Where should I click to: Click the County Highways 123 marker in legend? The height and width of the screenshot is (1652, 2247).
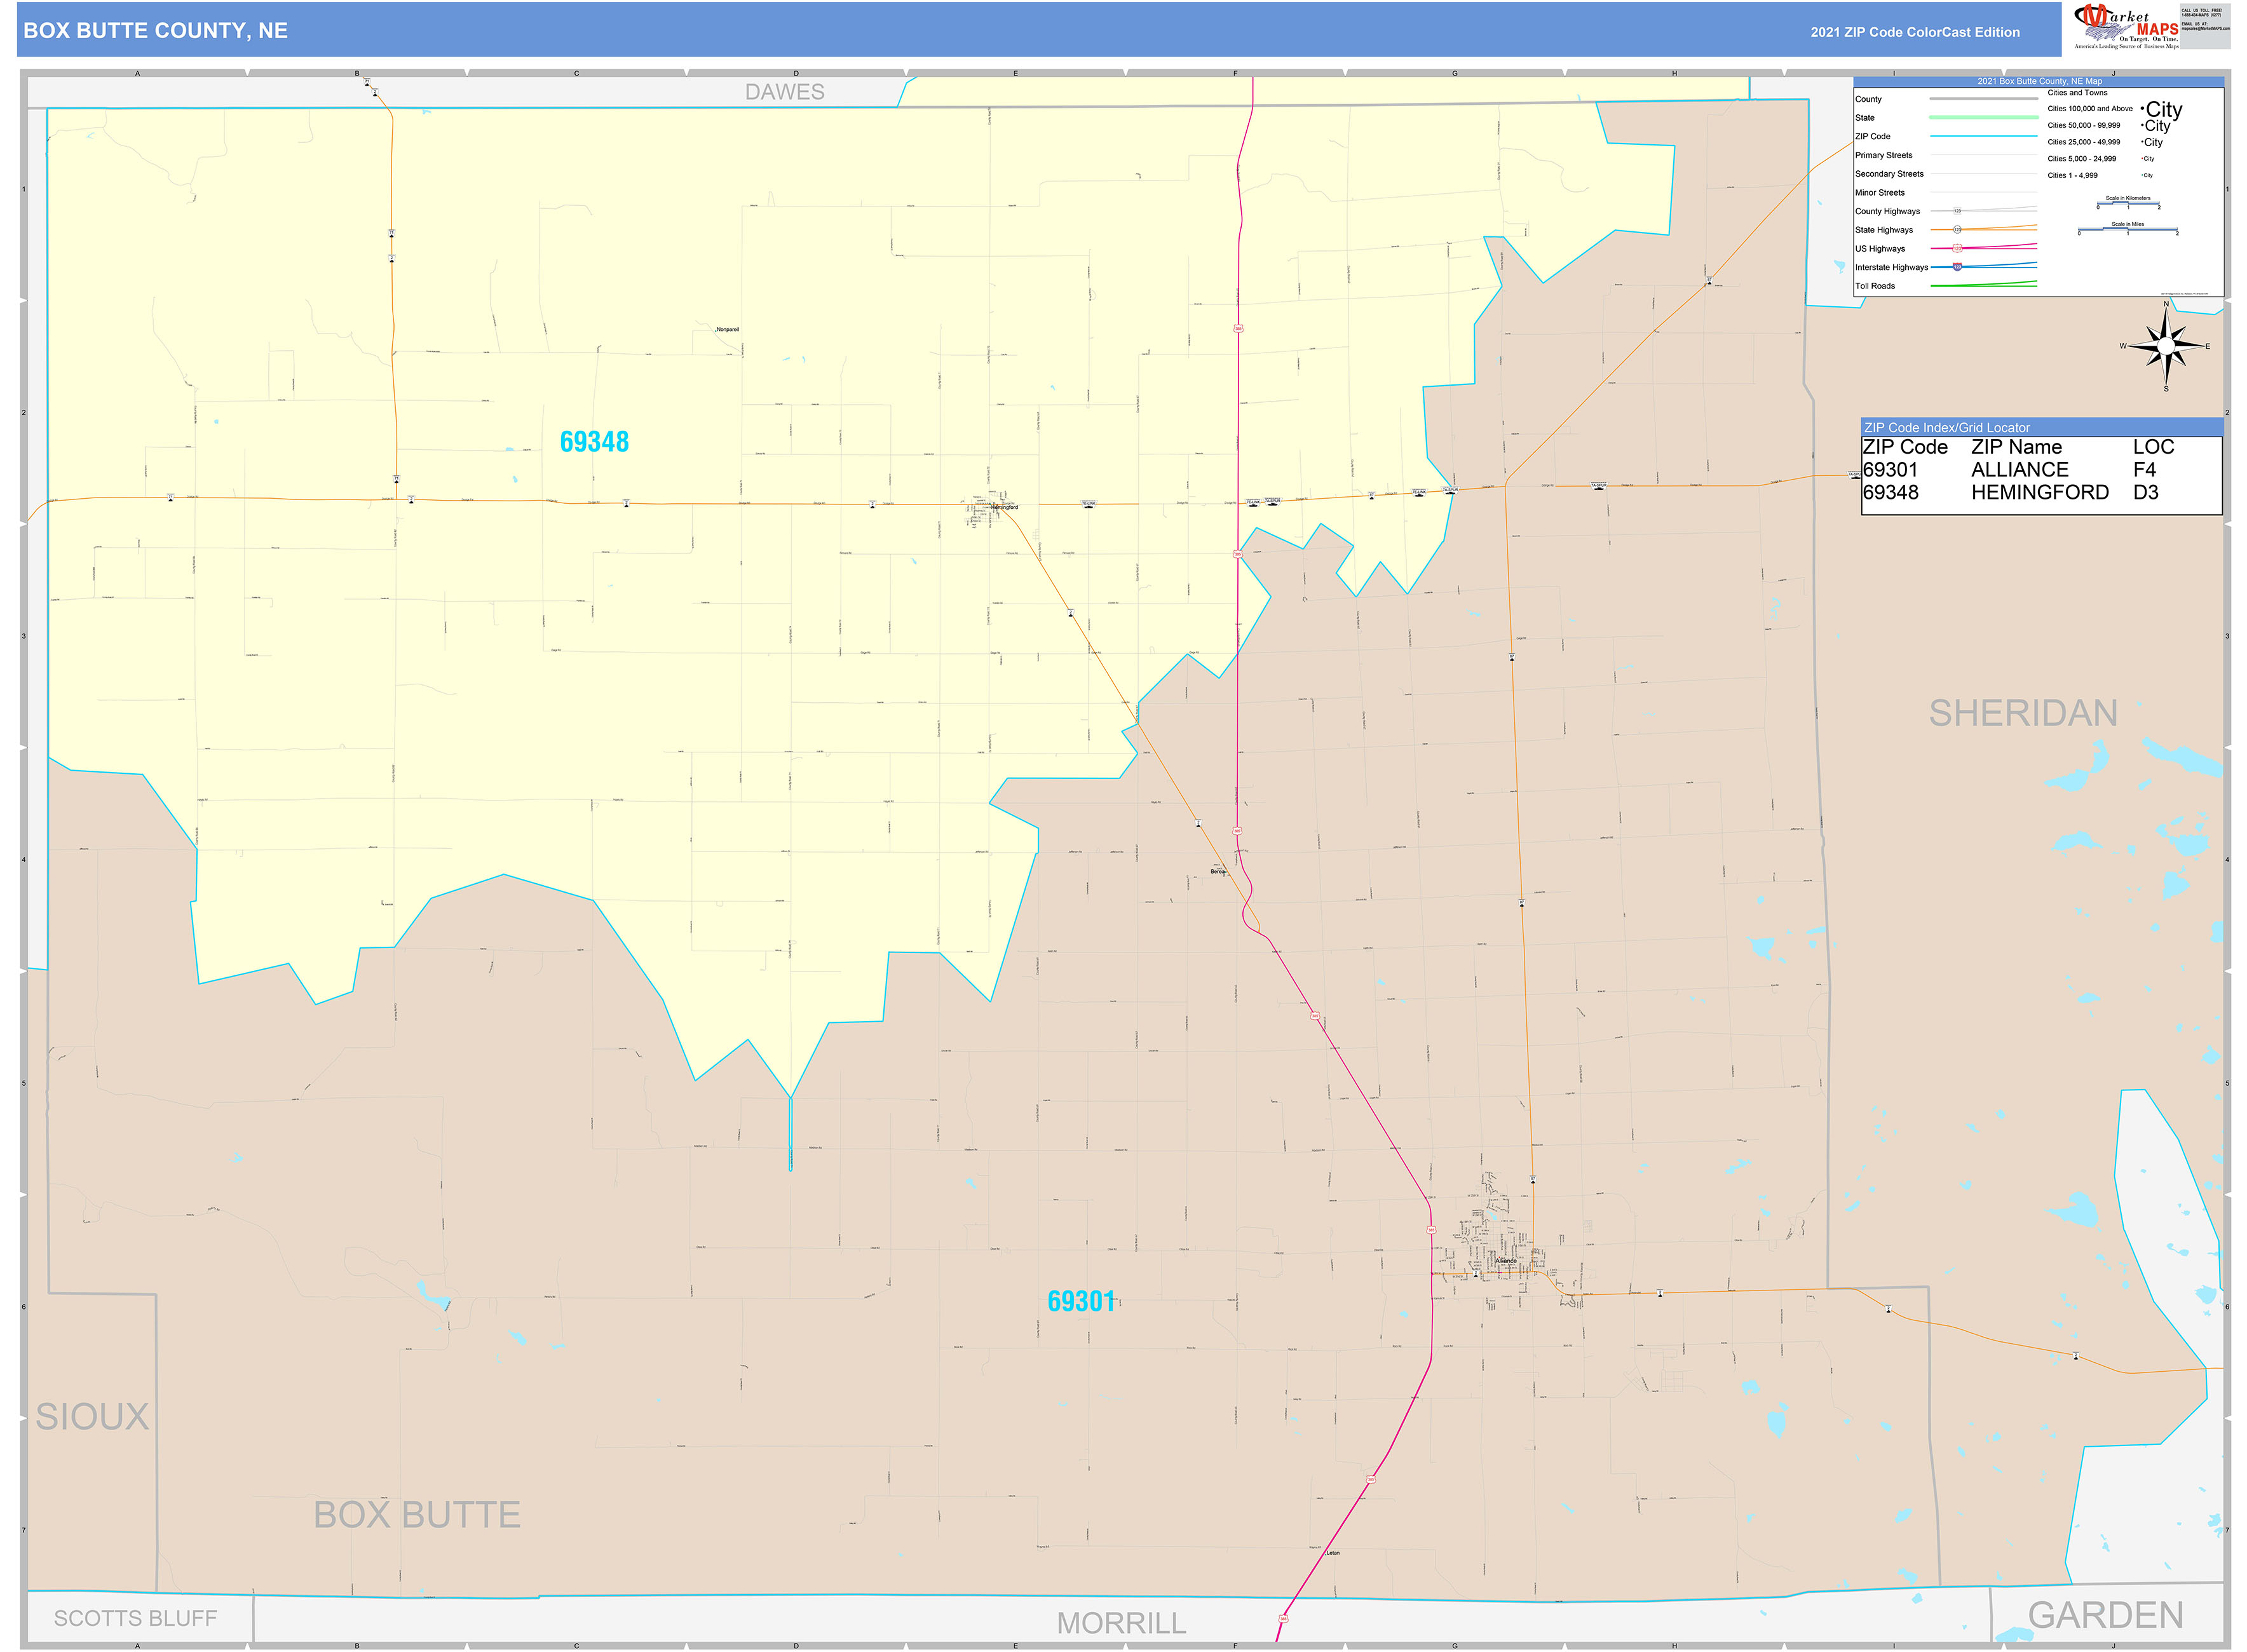(x=1957, y=210)
